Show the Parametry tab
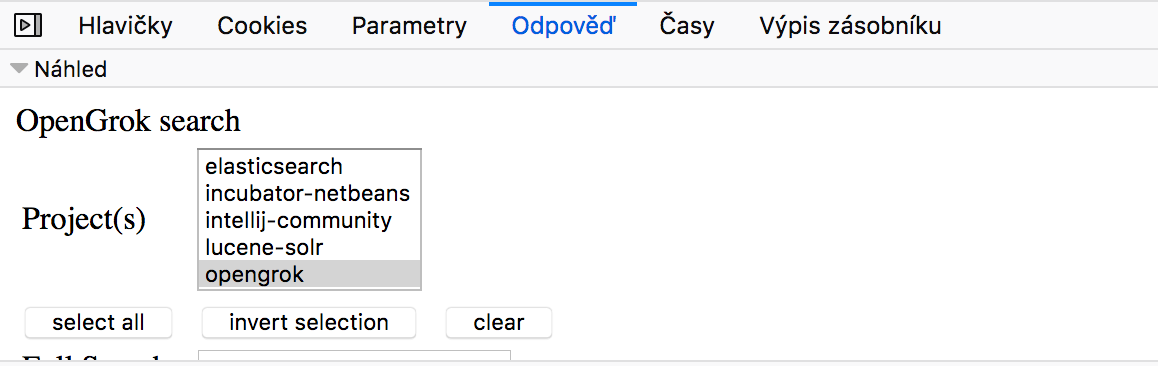The height and width of the screenshot is (366, 1158). pos(409,27)
